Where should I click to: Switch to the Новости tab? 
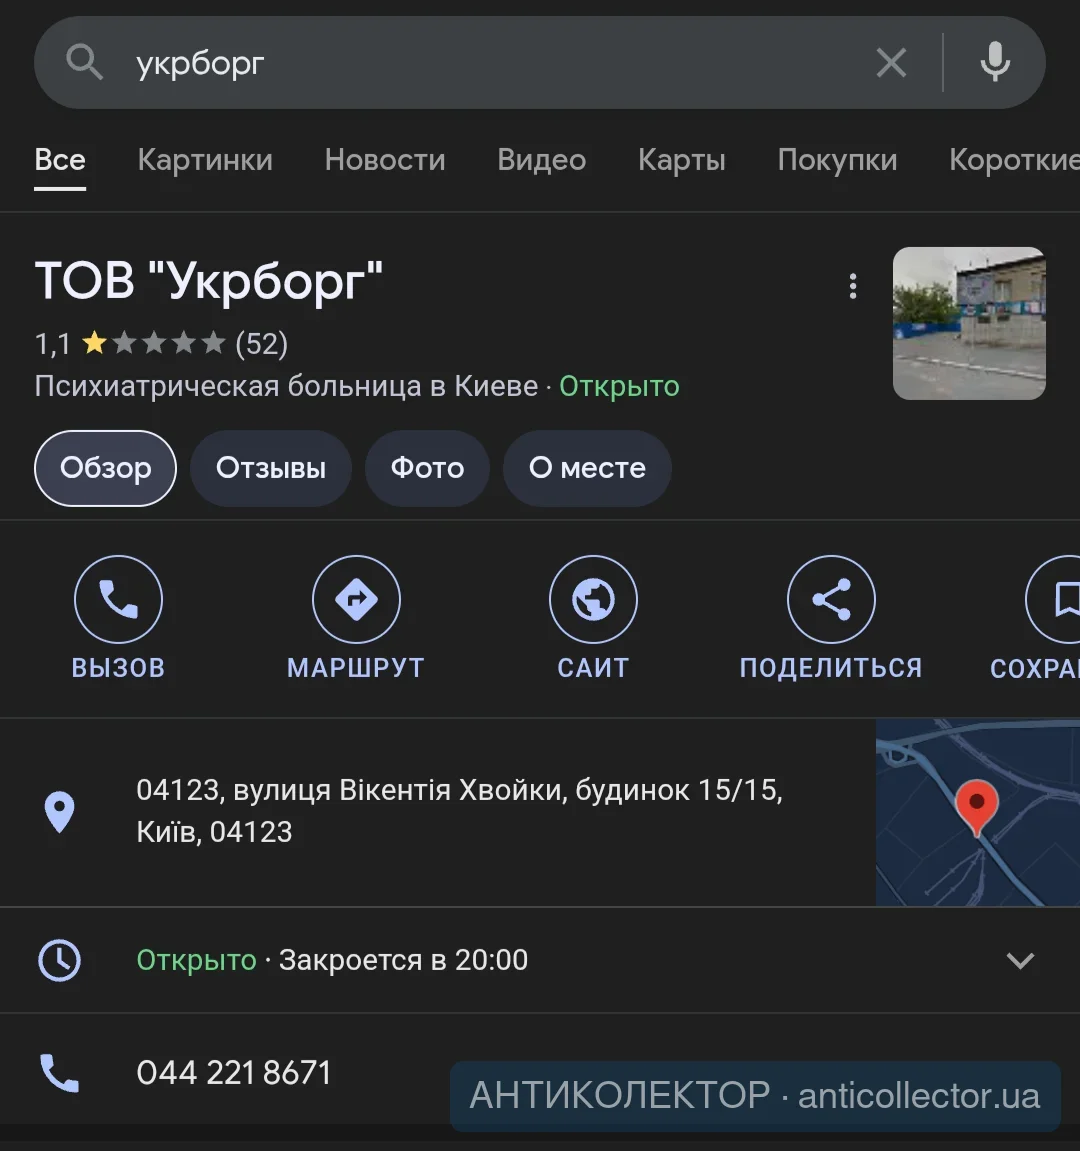click(385, 159)
